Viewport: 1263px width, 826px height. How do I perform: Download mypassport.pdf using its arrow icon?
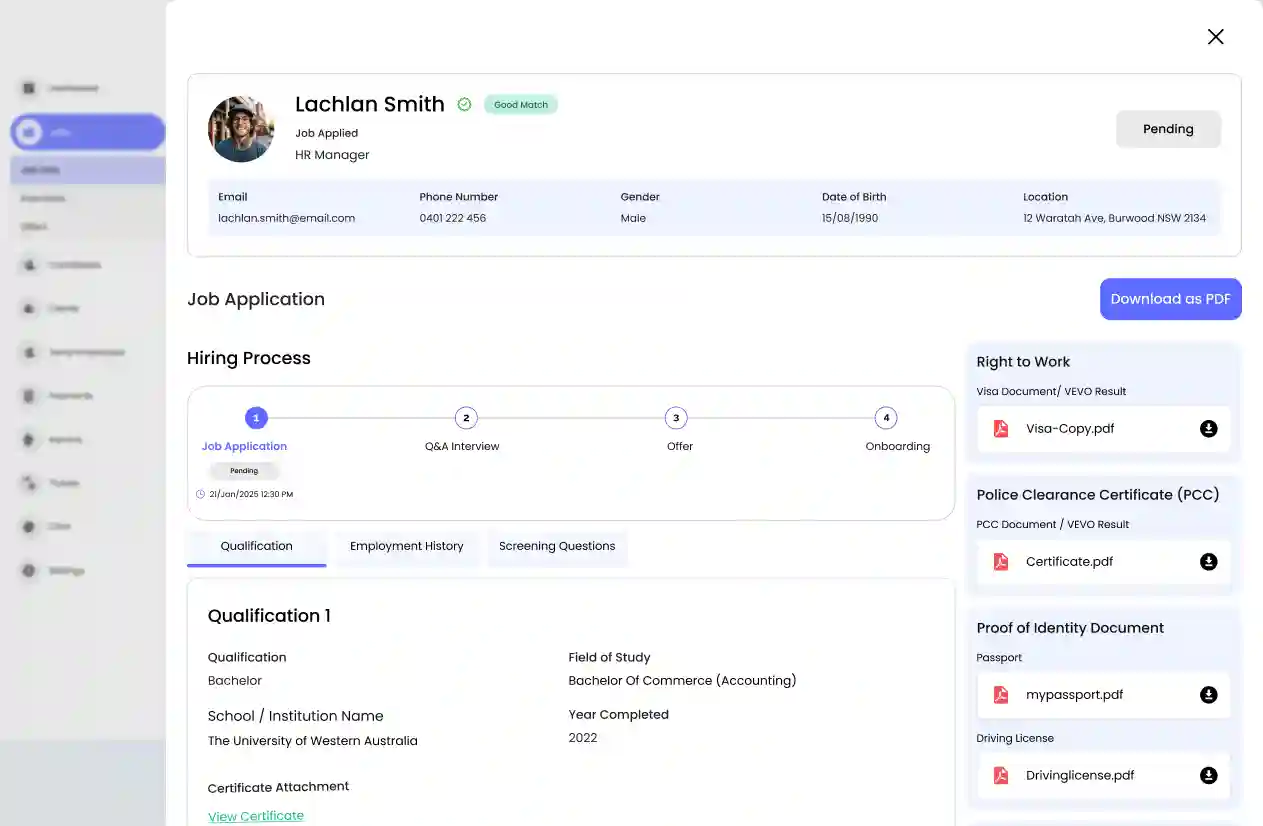coord(1208,695)
